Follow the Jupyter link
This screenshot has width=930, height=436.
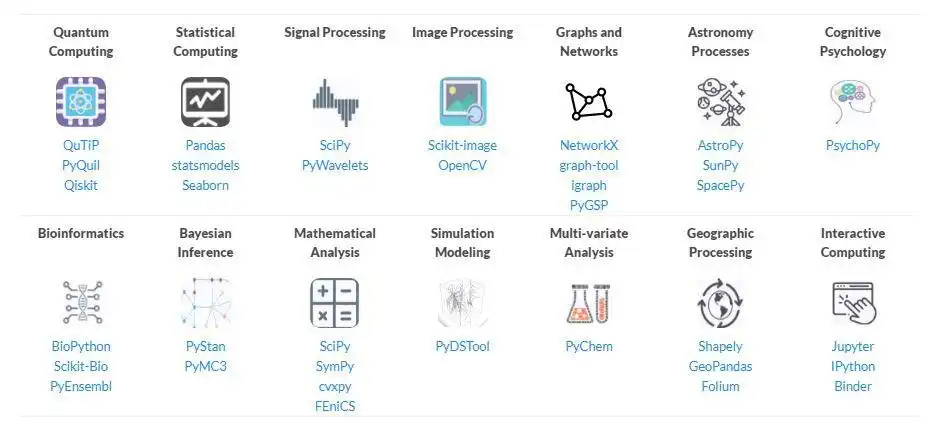[x=853, y=346]
